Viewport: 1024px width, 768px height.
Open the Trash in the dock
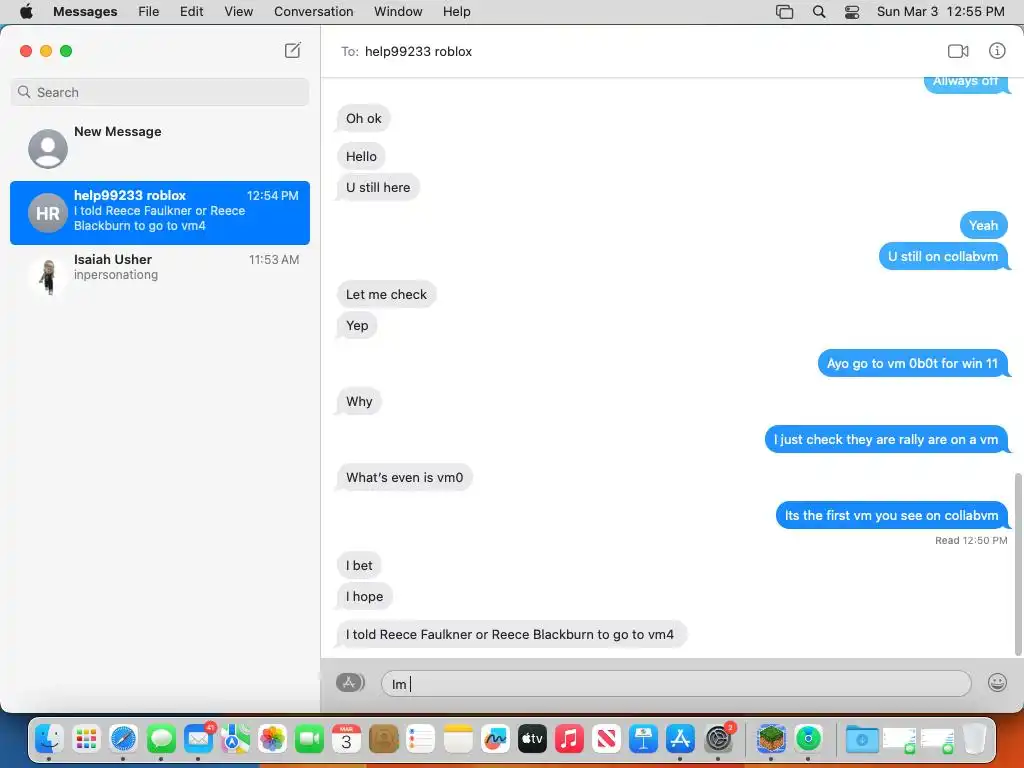coord(974,739)
